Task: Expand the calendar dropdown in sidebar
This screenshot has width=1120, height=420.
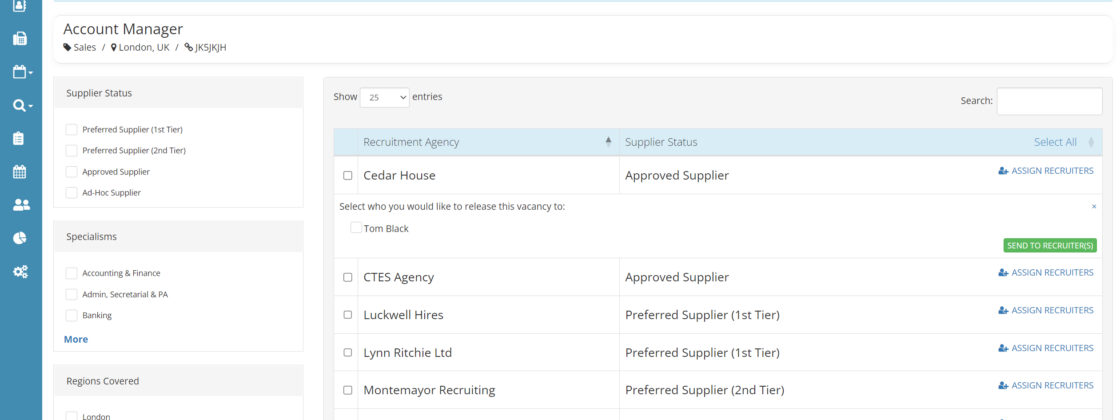Action: click(22, 72)
